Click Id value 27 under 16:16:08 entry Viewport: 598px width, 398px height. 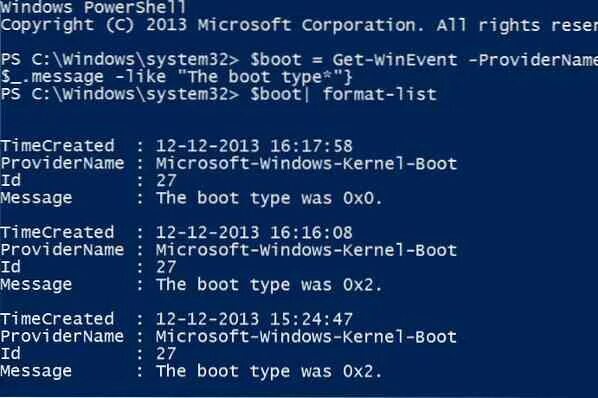(x=166, y=267)
